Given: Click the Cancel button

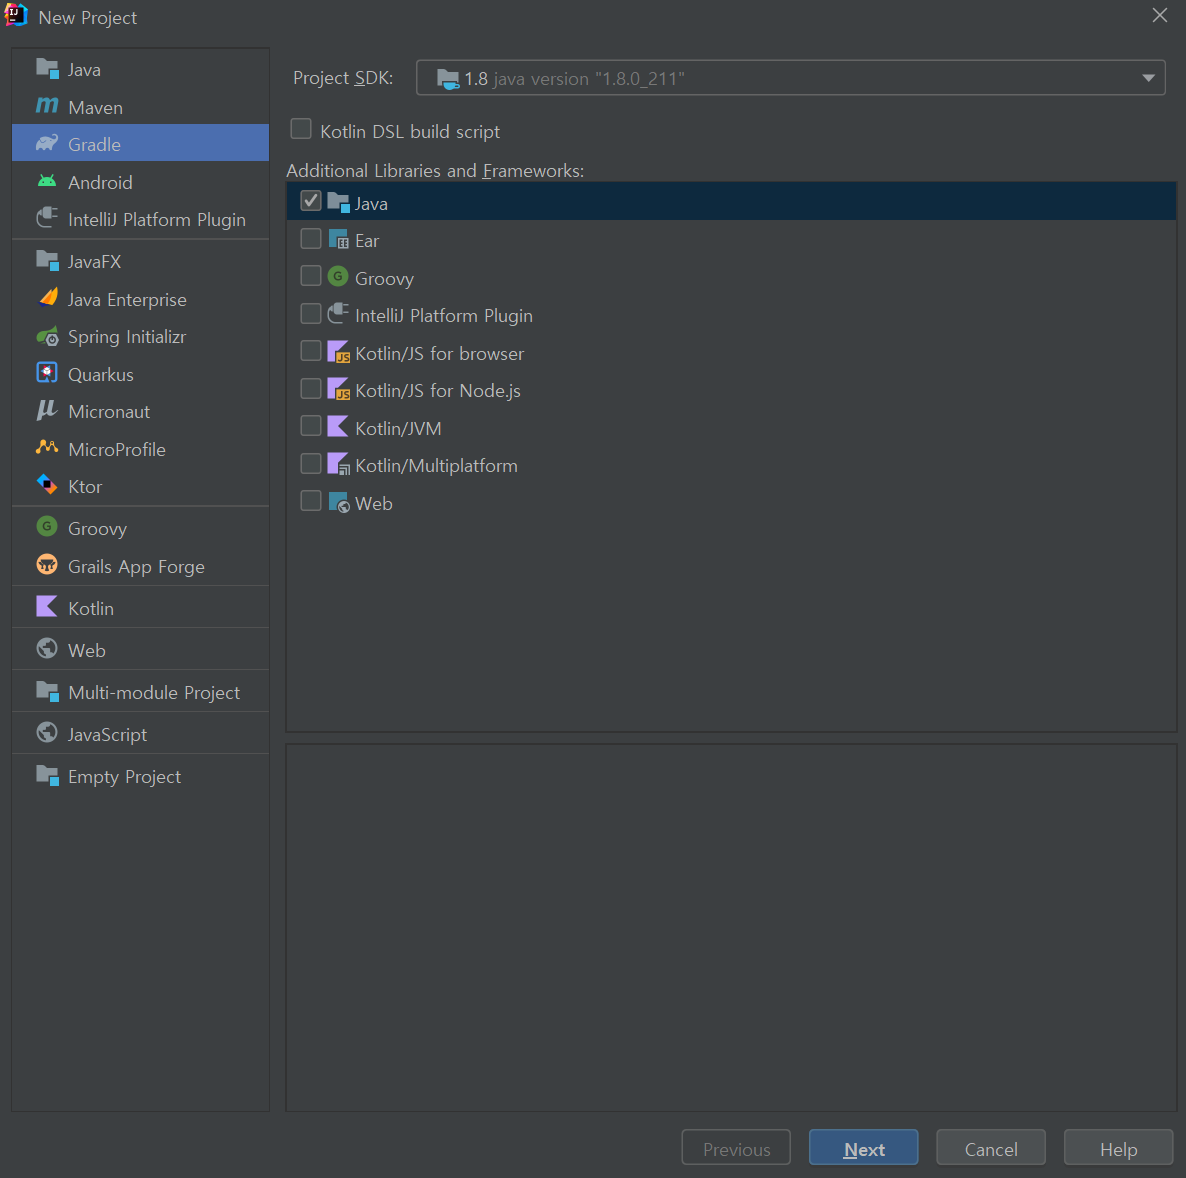Looking at the screenshot, I should pos(991,1148).
